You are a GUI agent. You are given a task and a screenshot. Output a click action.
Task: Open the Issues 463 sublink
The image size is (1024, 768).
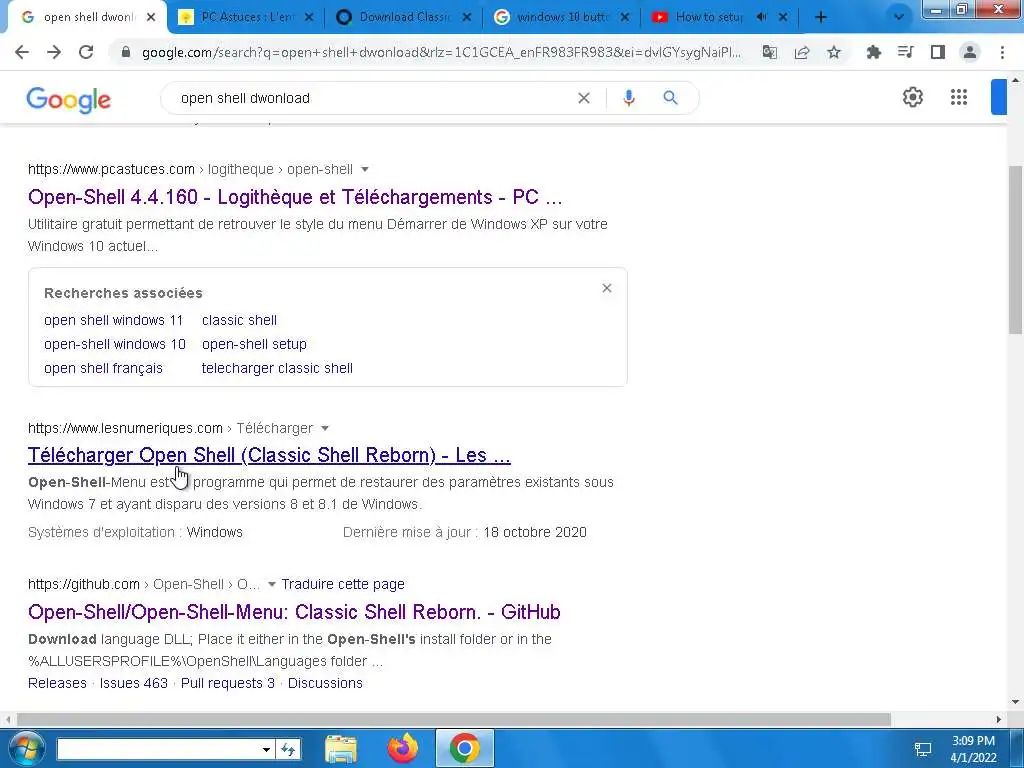pyautogui.click(x=133, y=683)
